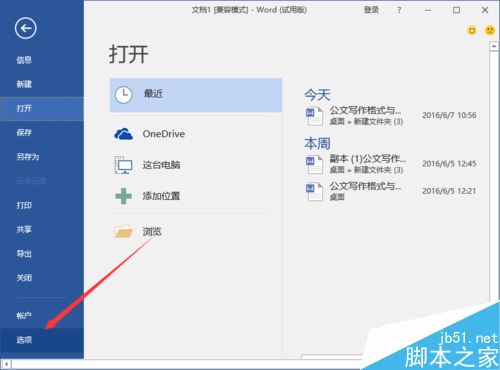
Task: Click the 登录 sign-in link
Action: pyautogui.click(x=371, y=10)
